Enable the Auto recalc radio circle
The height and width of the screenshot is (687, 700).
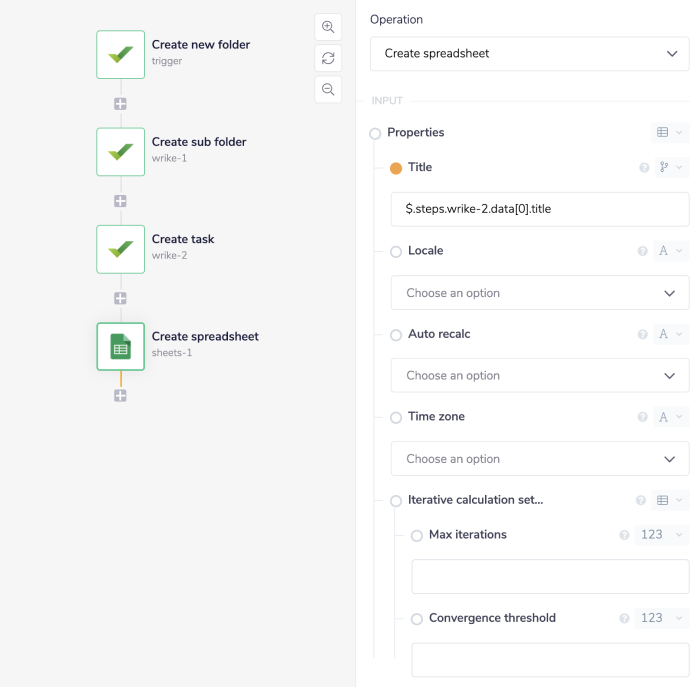396,335
